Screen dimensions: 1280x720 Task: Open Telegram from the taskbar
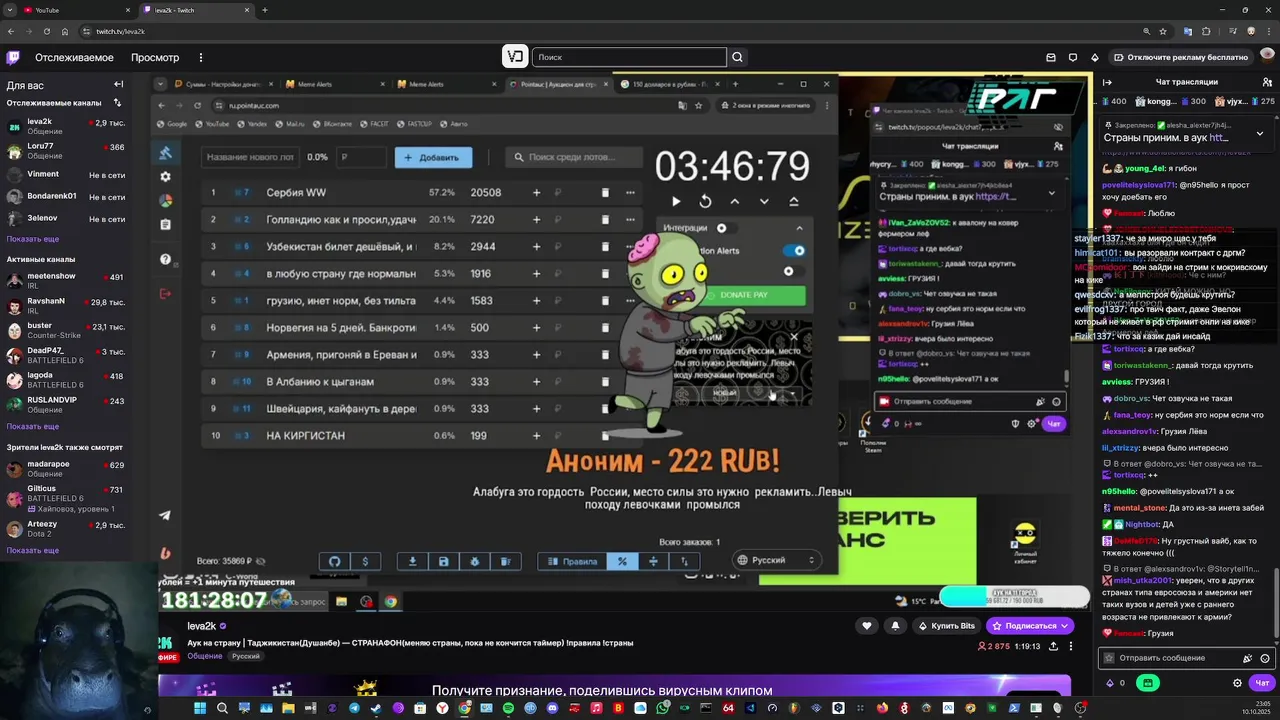354,708
